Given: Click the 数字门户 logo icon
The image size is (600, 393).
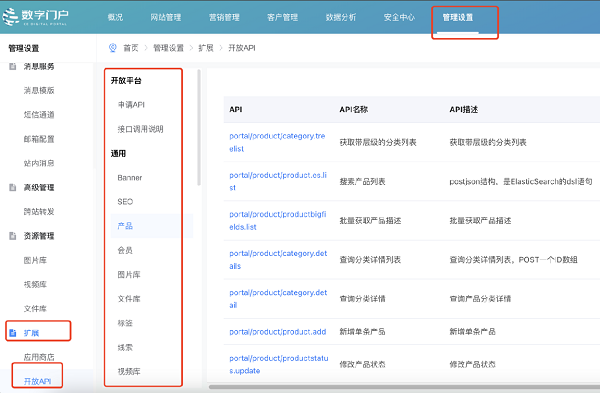Looking at the screenshot, I should [x=10, y=17].
